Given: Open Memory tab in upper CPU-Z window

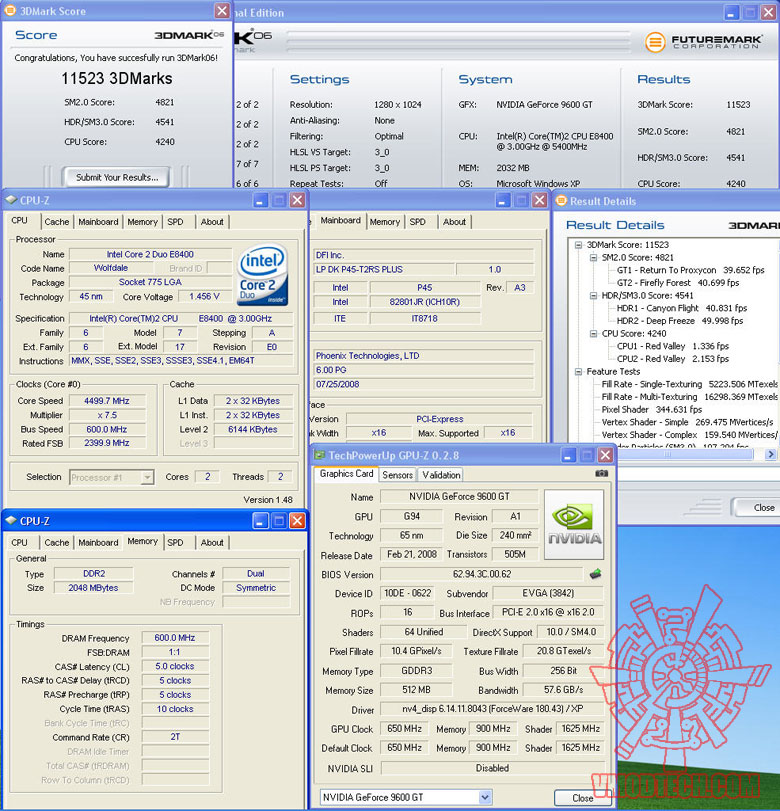Looking at the screenshot, I should (142, 222).
